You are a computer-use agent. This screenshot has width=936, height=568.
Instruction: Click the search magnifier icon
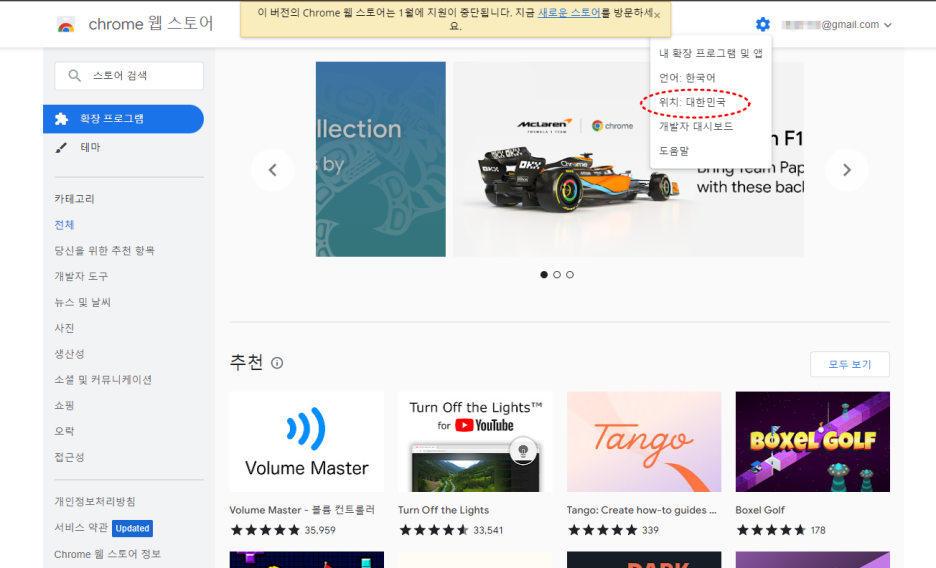click(x=74, y=76)
